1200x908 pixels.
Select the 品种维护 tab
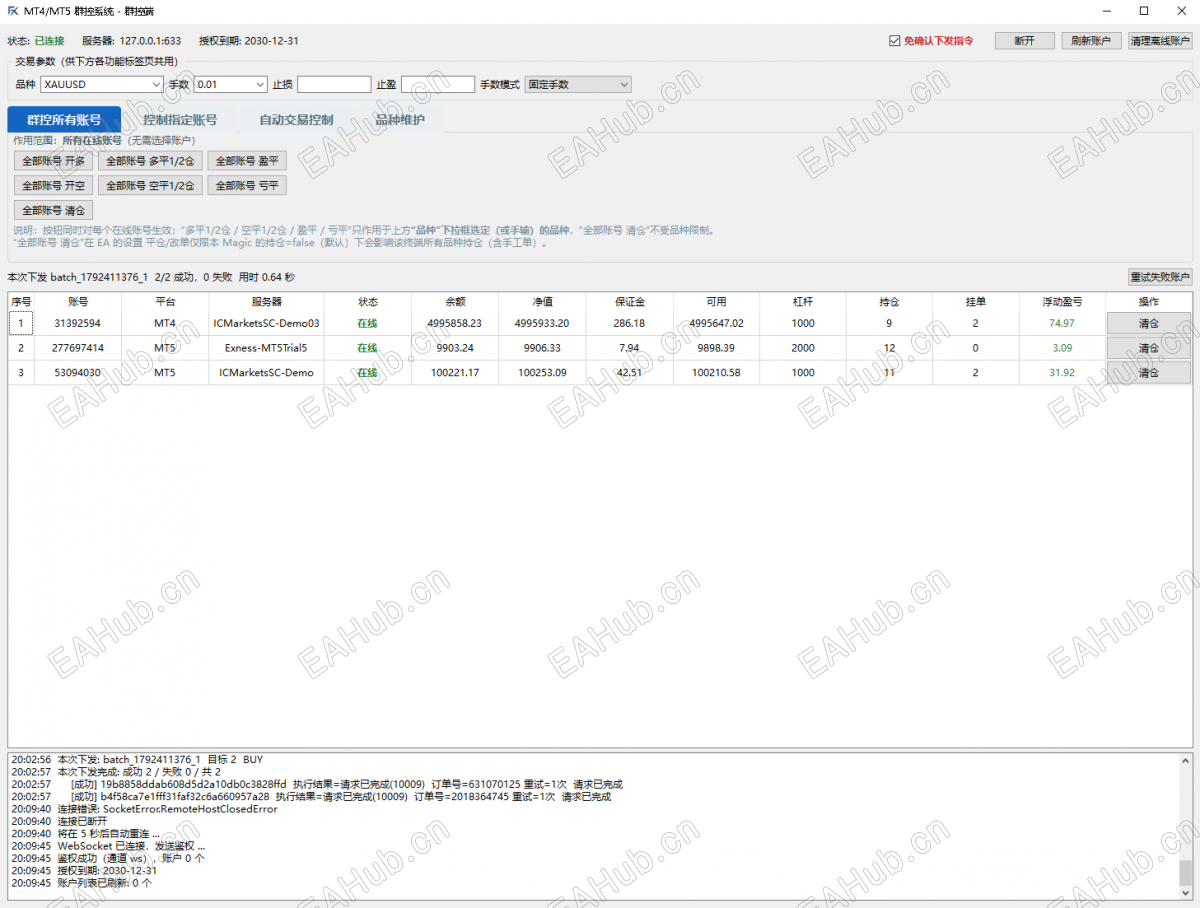400,120
